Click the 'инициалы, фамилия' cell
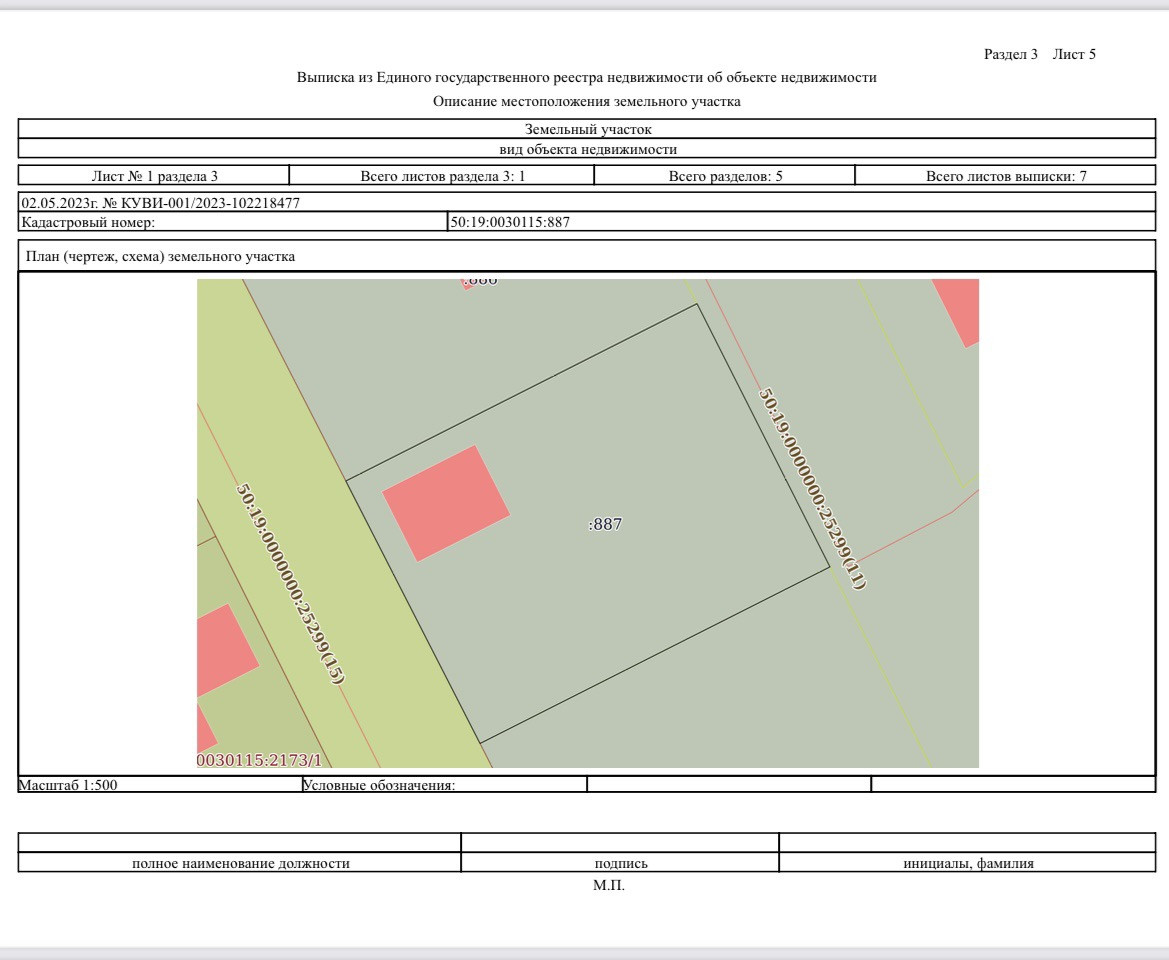 (968, 863)
